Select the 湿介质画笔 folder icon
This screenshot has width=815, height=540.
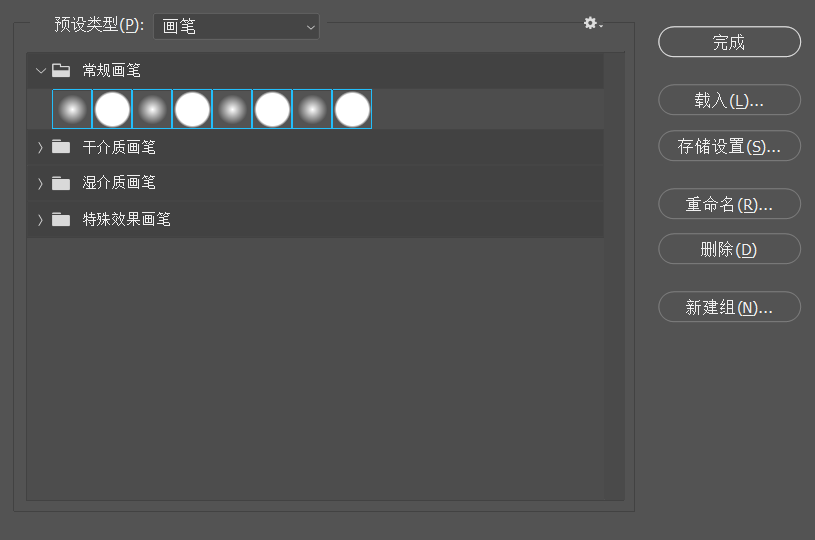[x=61, y=183]
